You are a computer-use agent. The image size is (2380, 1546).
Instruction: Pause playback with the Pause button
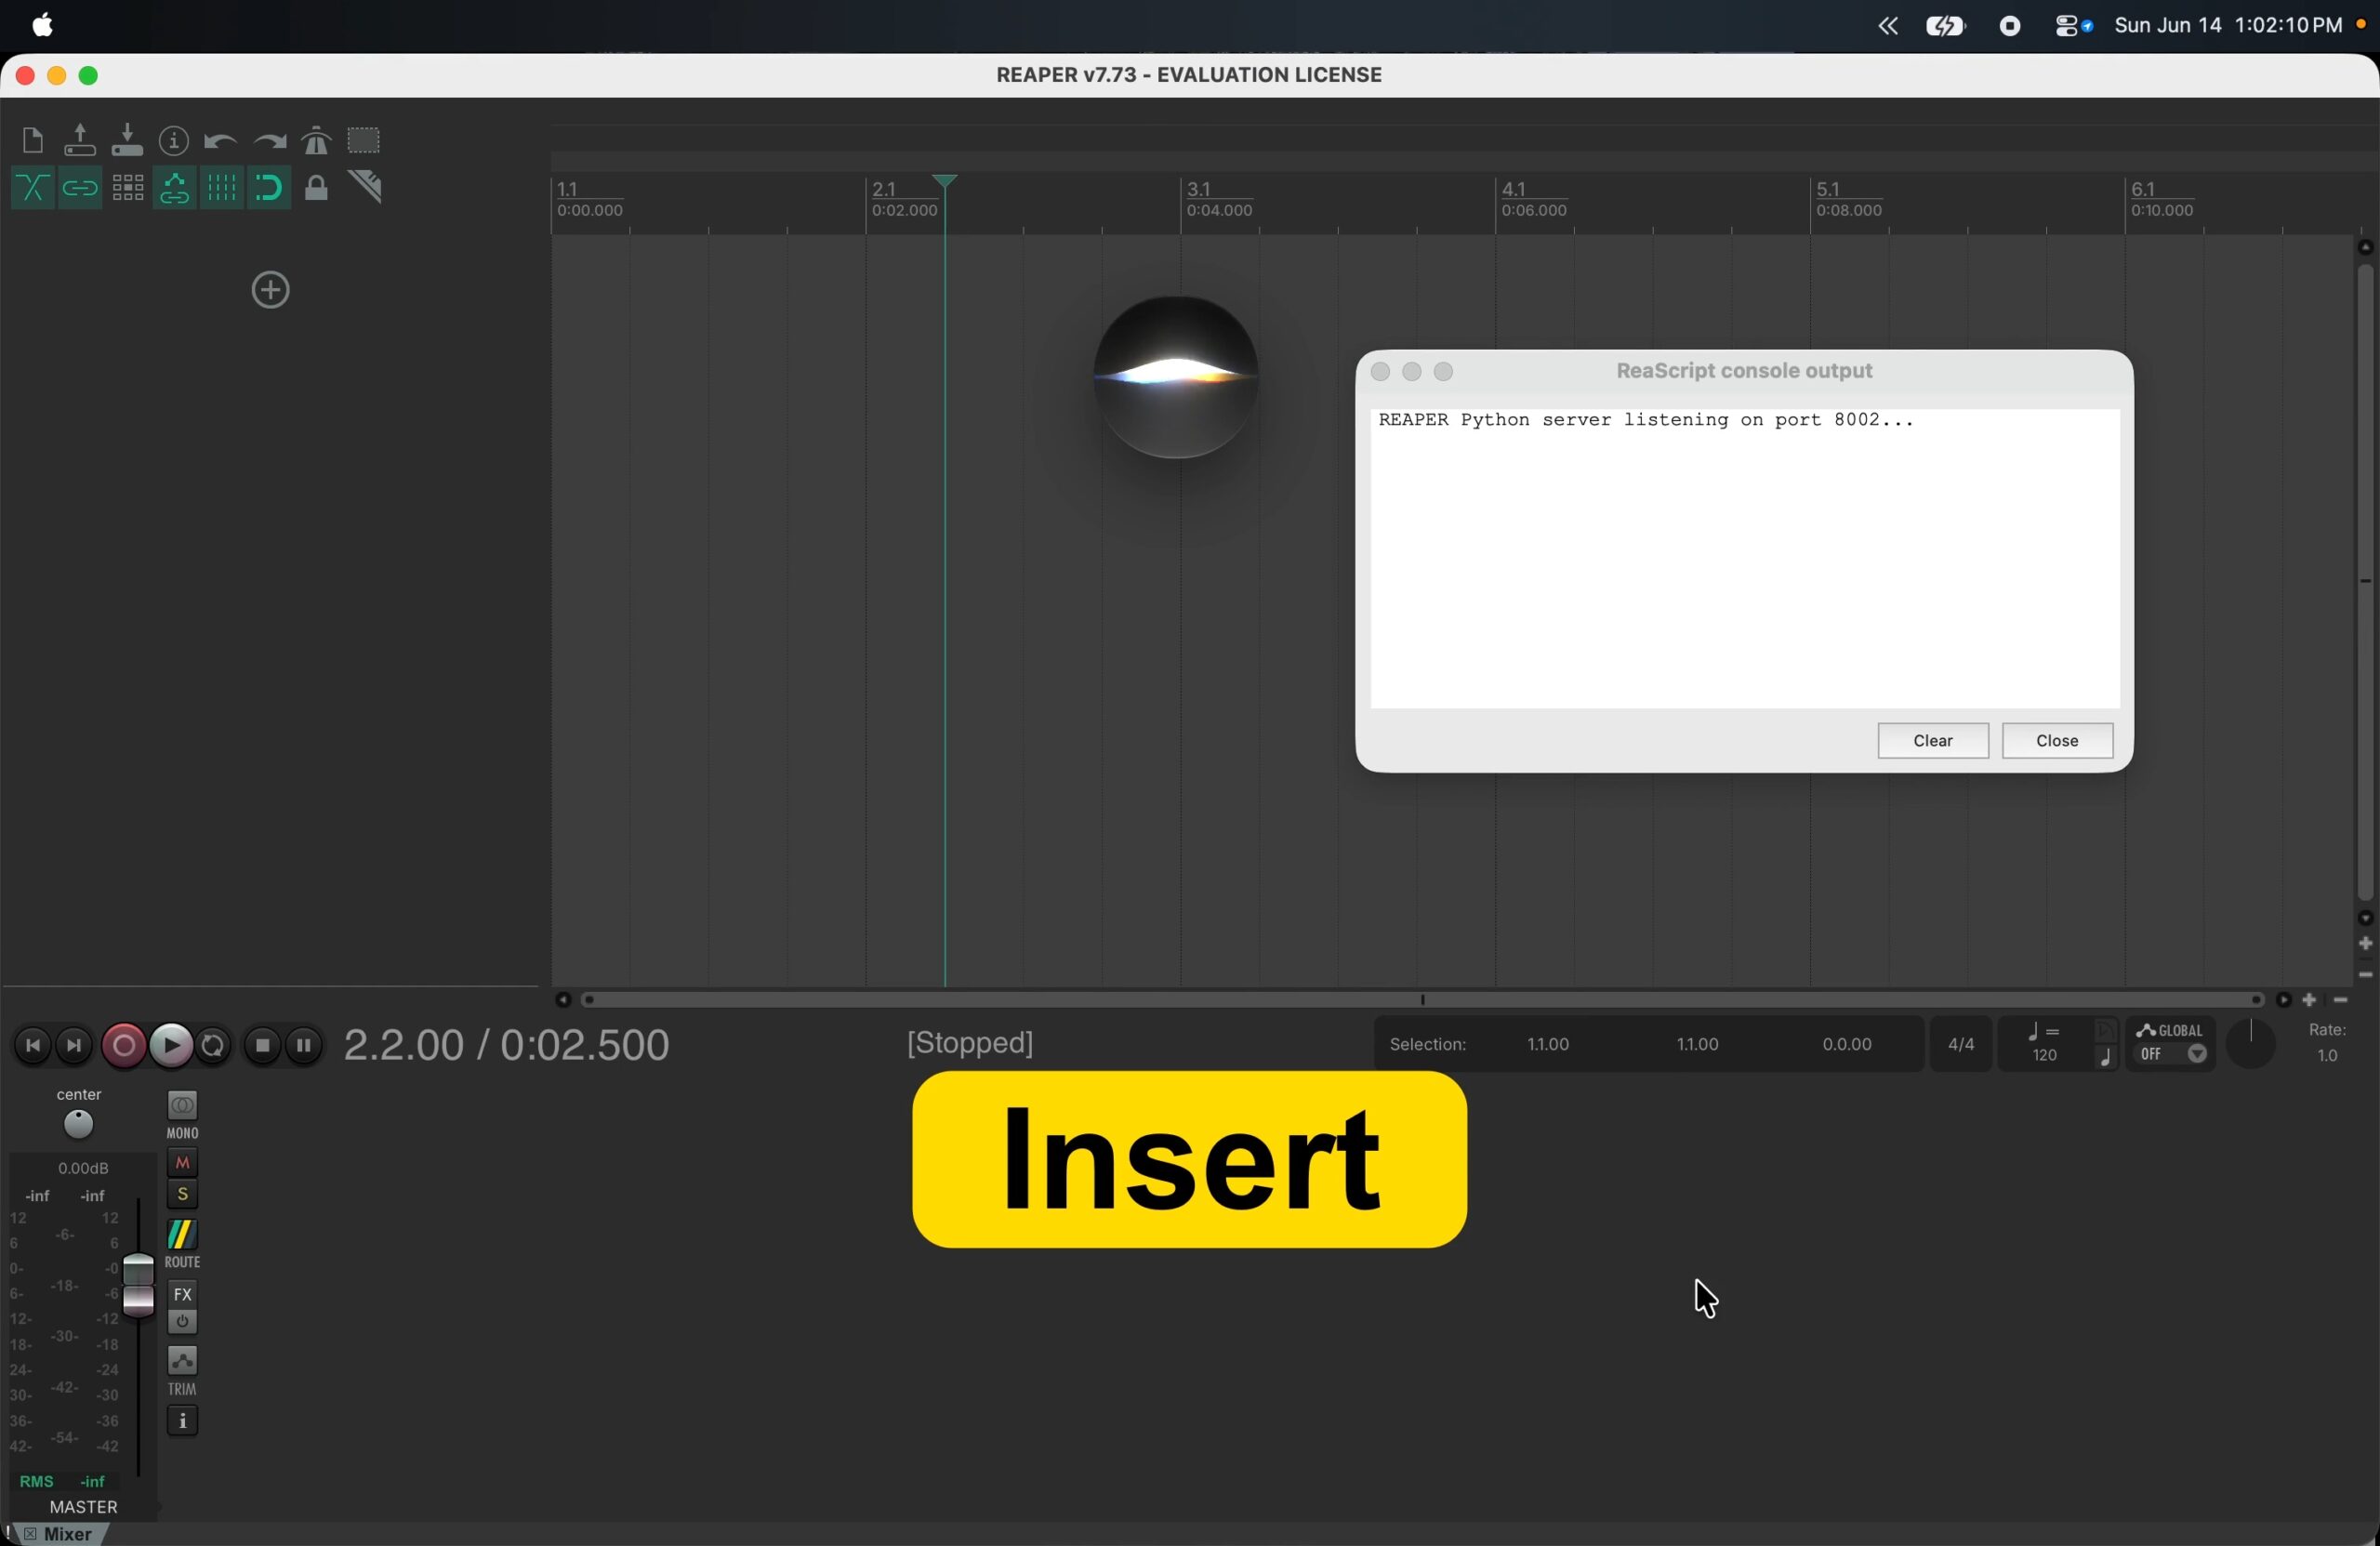(305, 1046)
